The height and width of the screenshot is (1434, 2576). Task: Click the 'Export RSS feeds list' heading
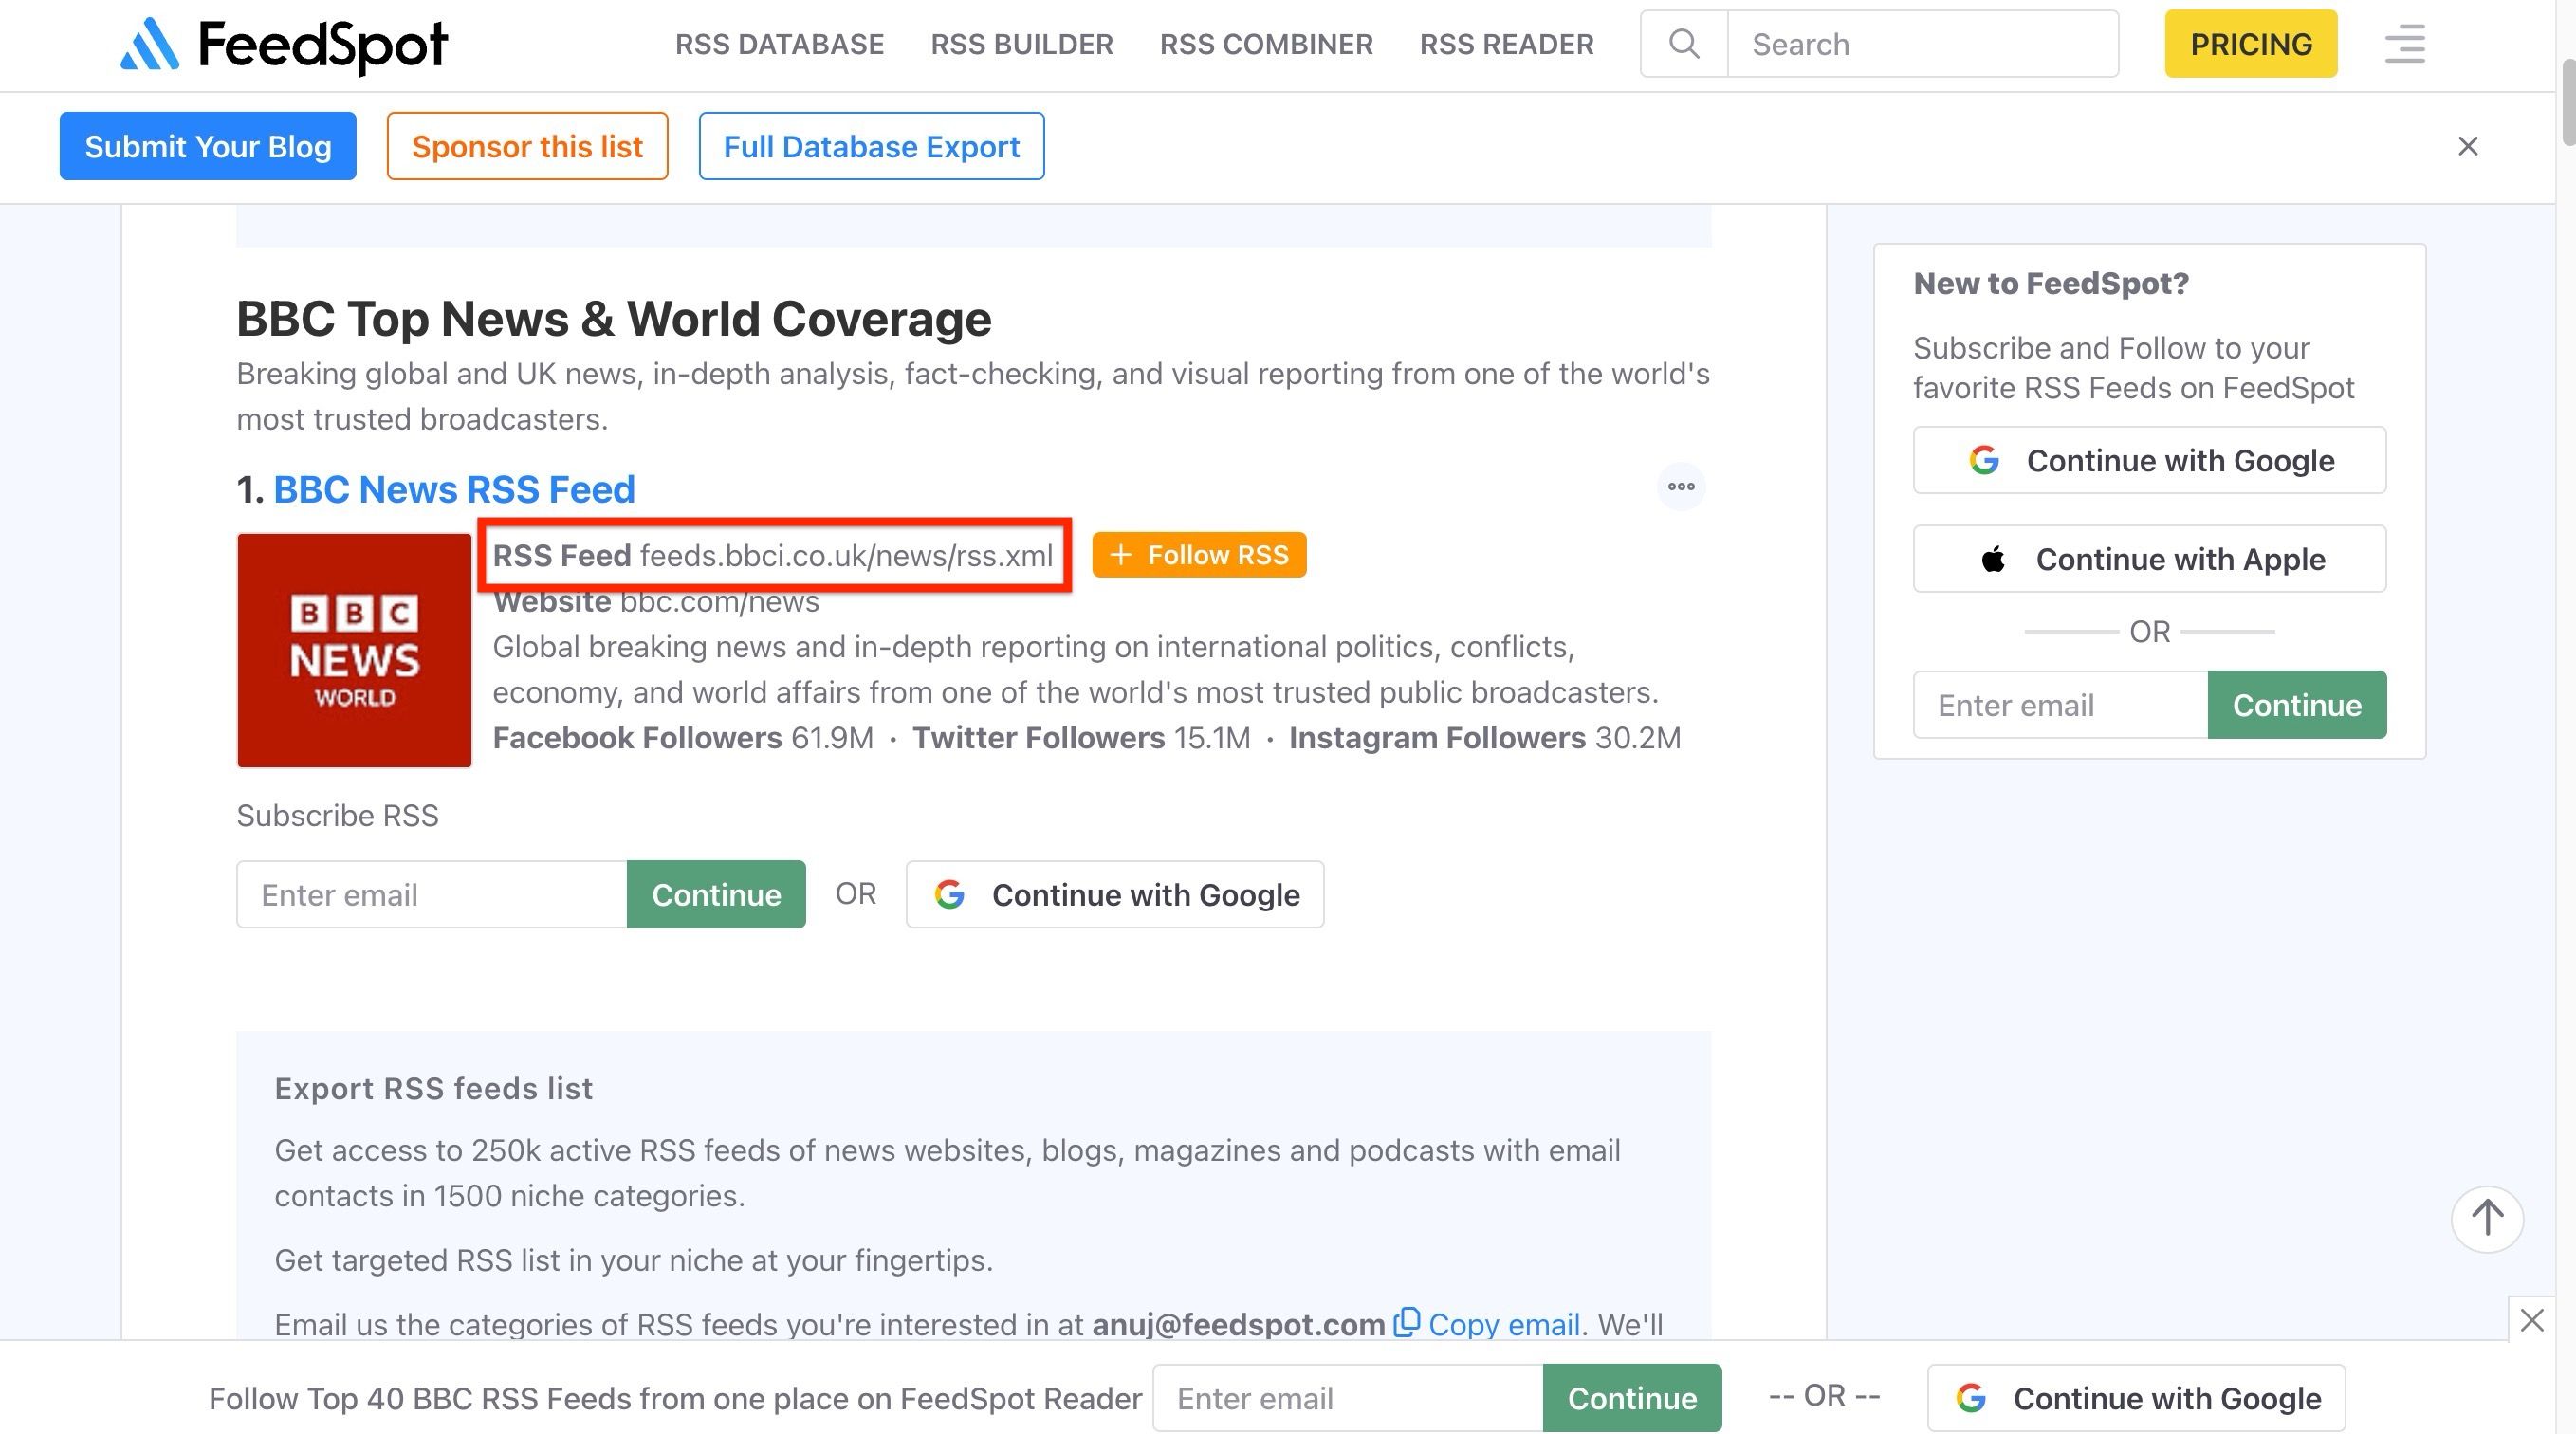pos(434,1088)
